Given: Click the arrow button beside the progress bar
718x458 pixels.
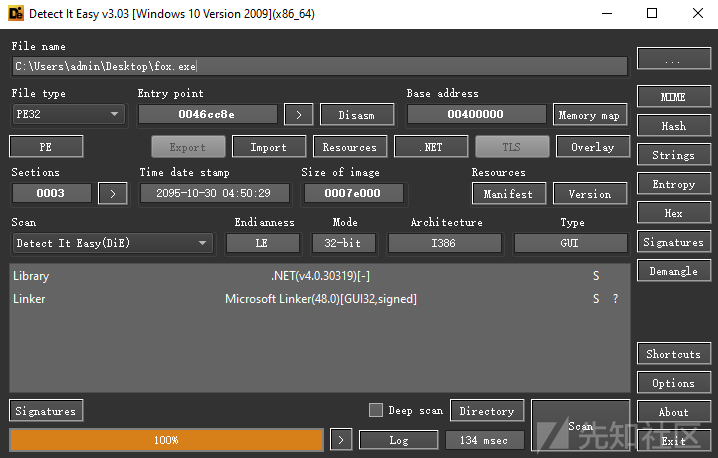Looking at the screenshot, I should 341,440.
